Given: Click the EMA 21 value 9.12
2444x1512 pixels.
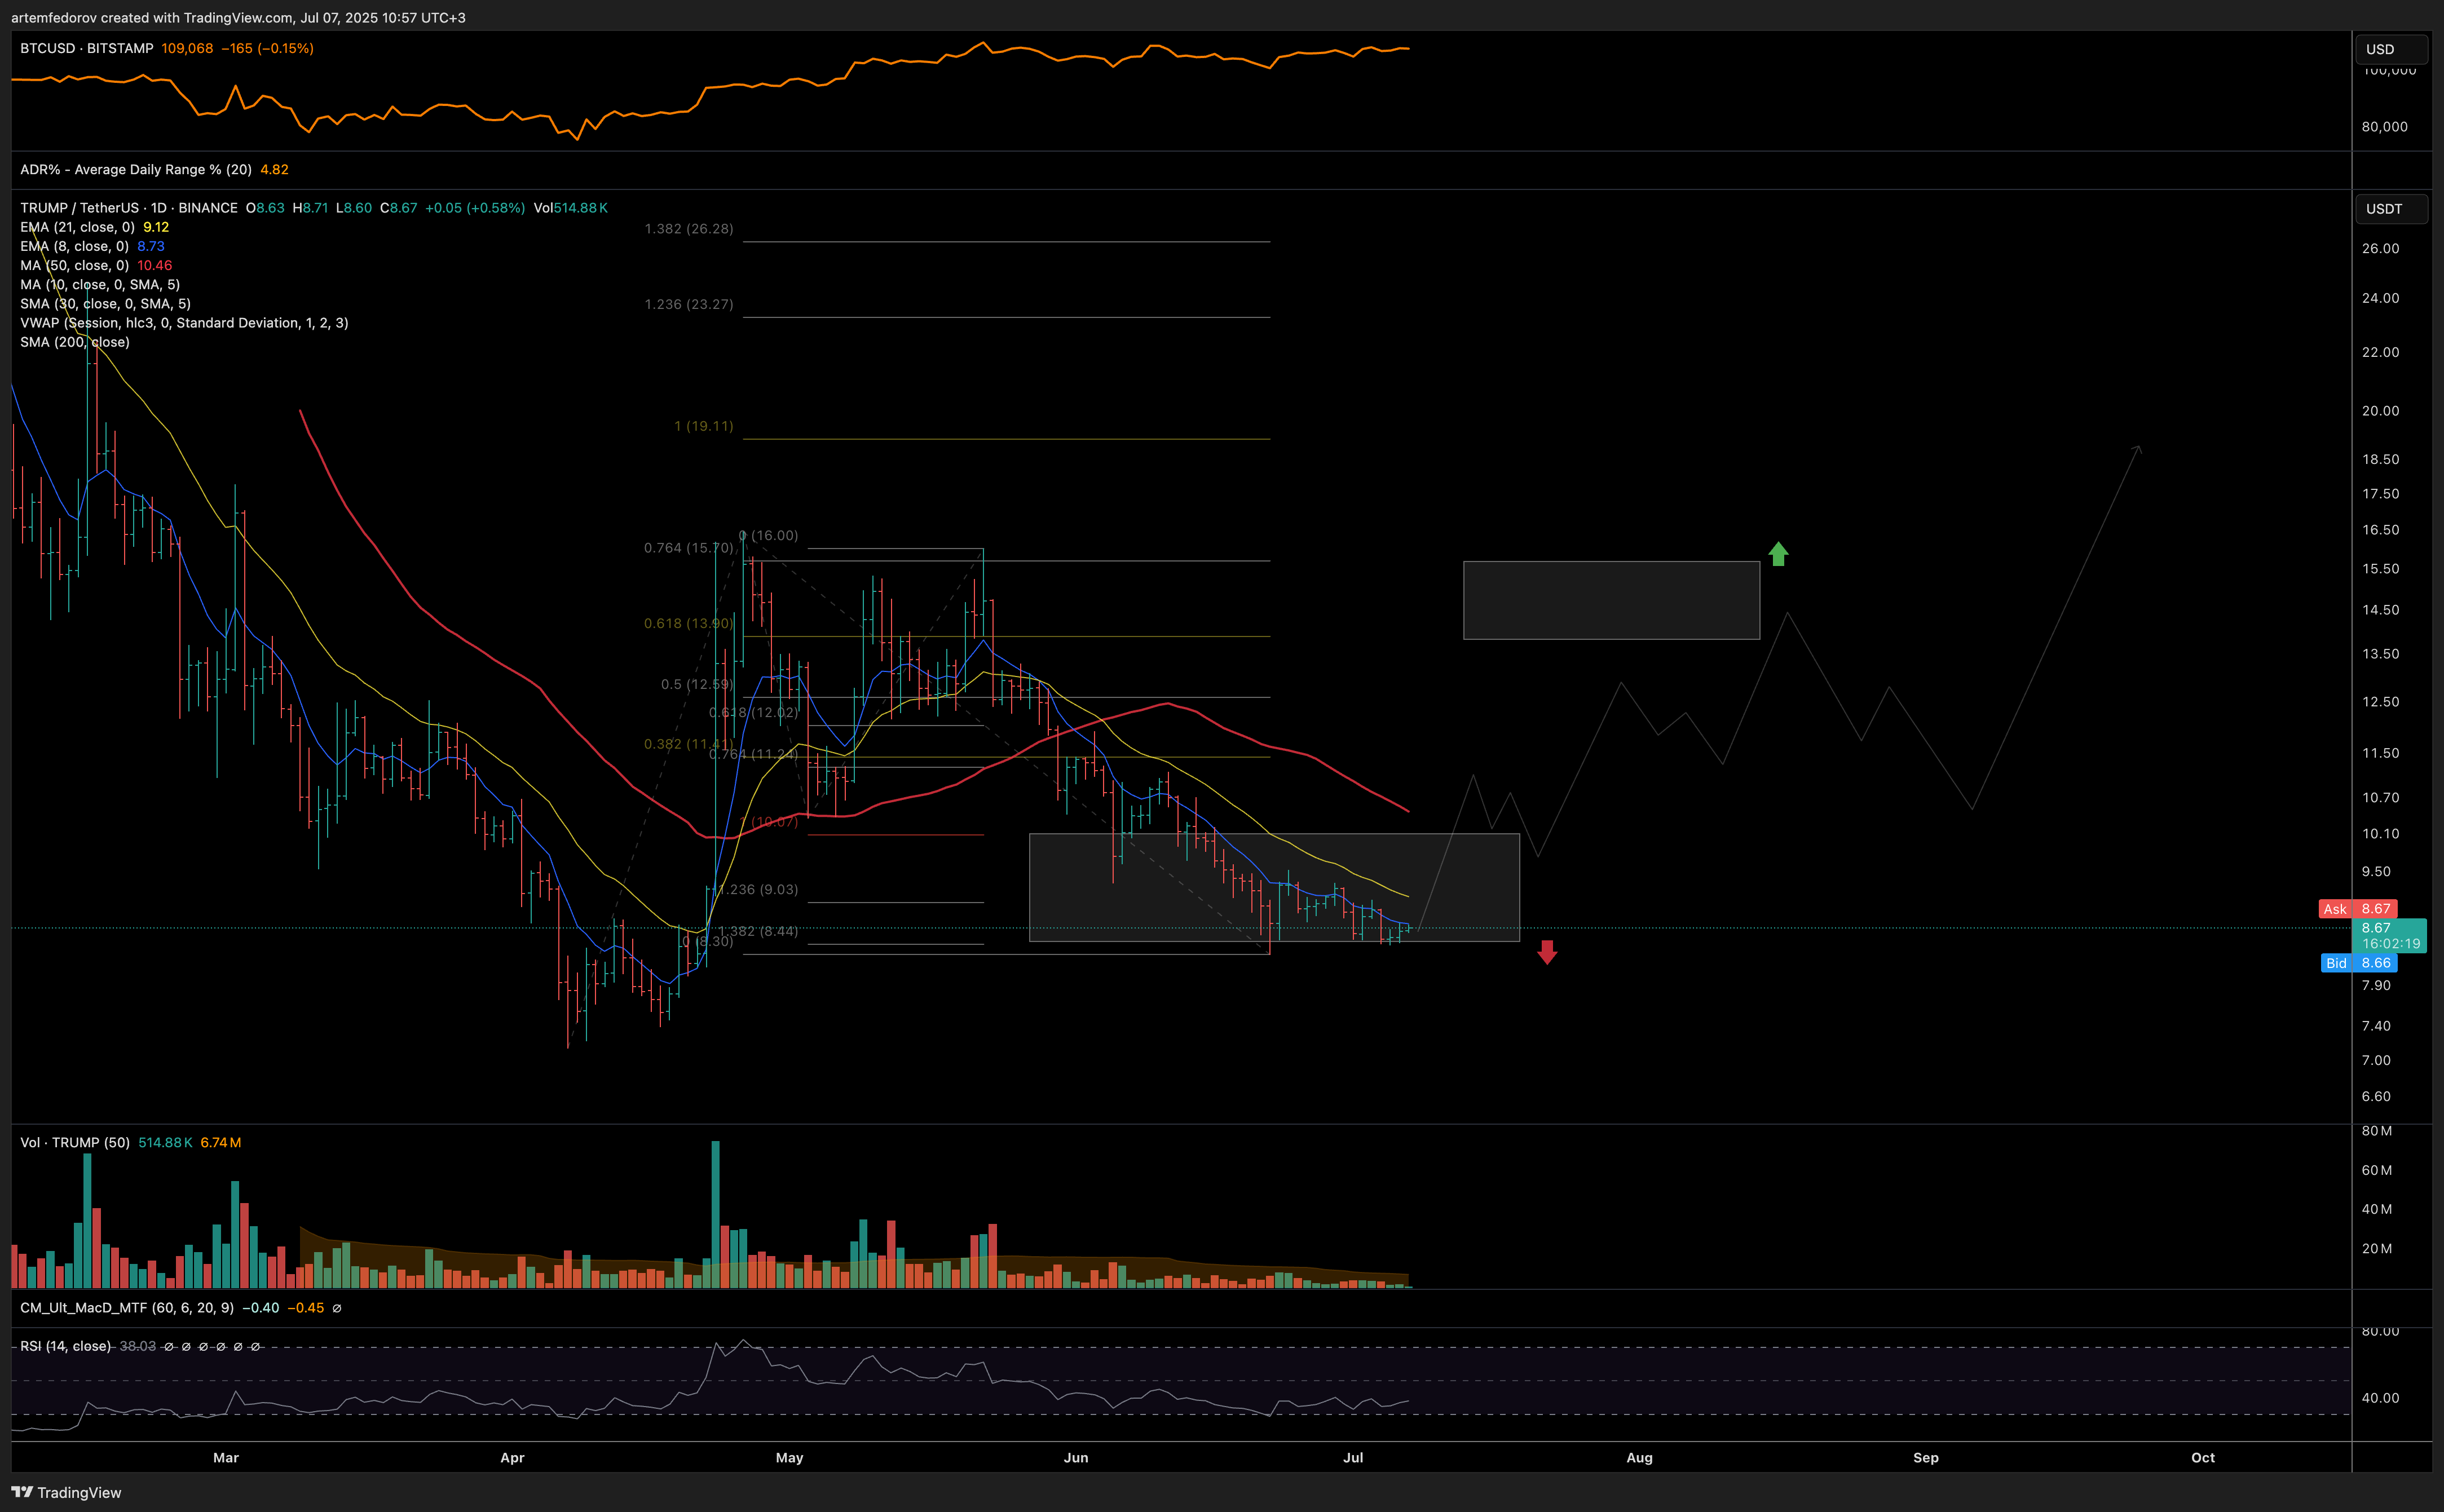Looking at the screenshot, I should (x=156, y=227).
